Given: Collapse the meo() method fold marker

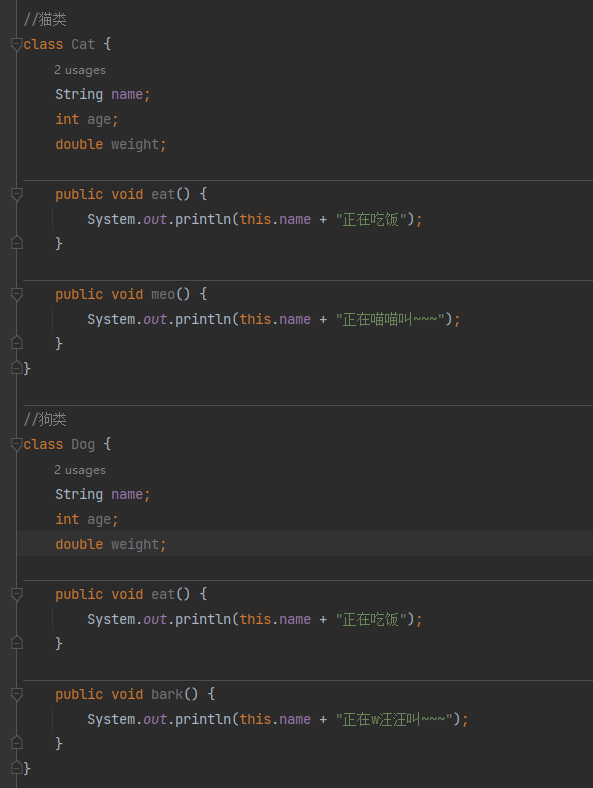Looking at the screenshot, I should coord(17,294).
